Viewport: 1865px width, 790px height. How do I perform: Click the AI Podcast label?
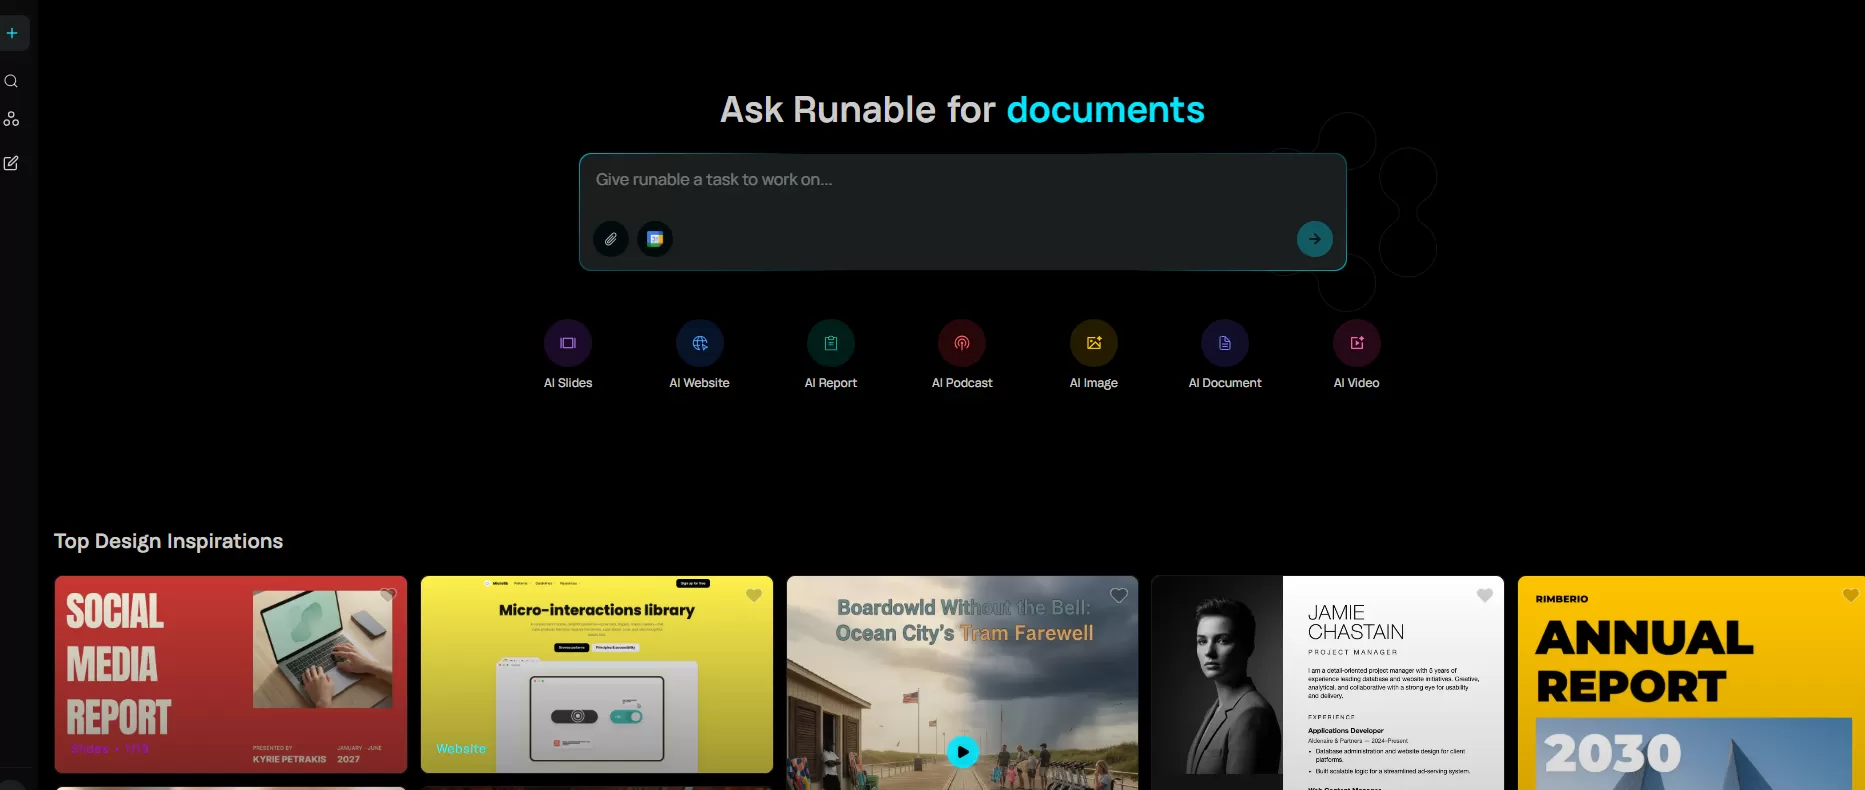tap(962, 383)
